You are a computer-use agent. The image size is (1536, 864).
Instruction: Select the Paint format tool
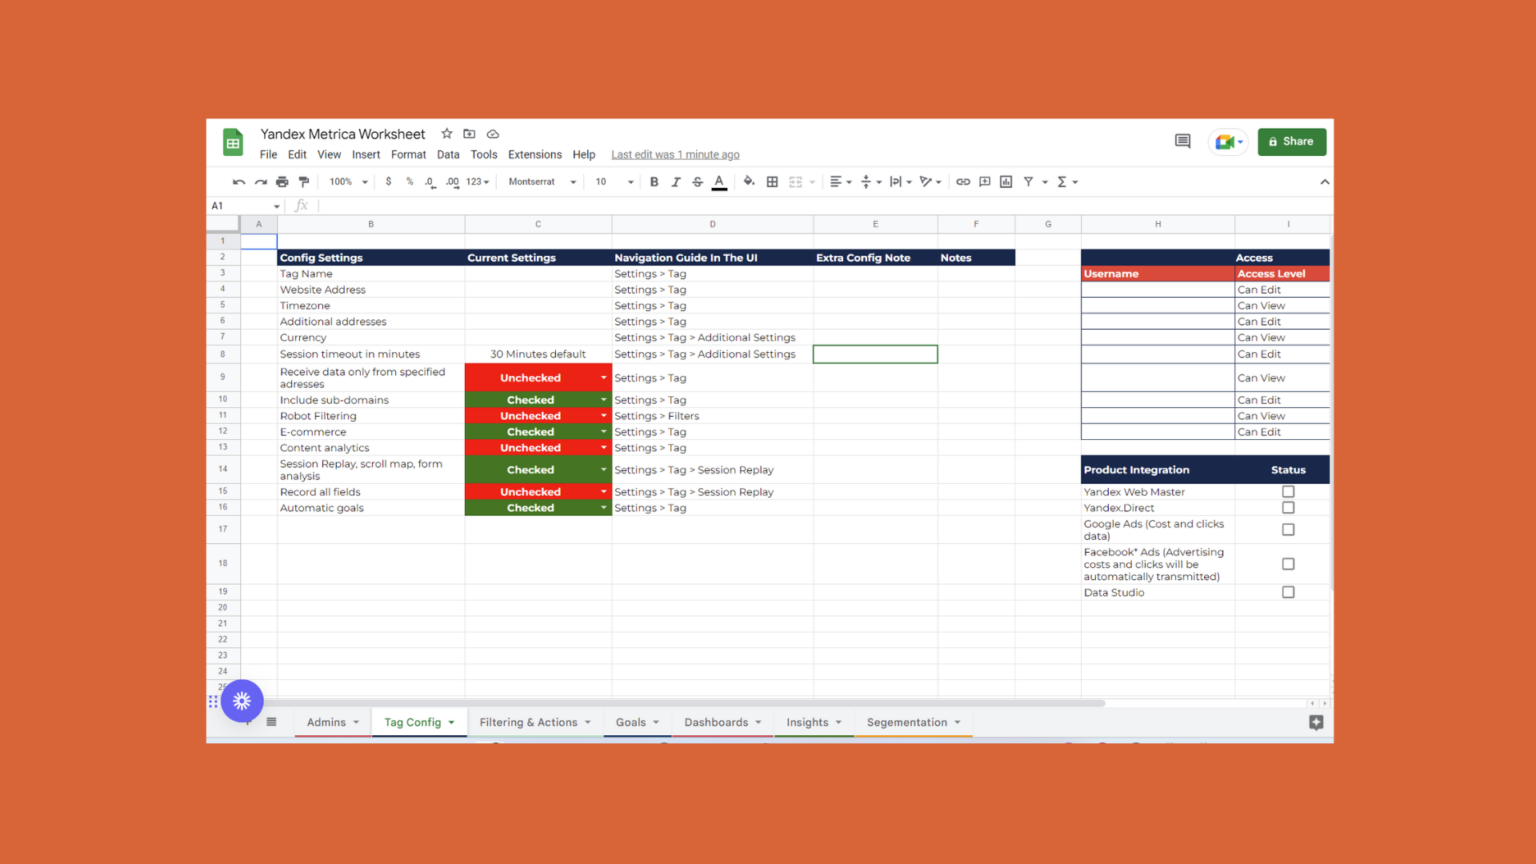point(302,181)
